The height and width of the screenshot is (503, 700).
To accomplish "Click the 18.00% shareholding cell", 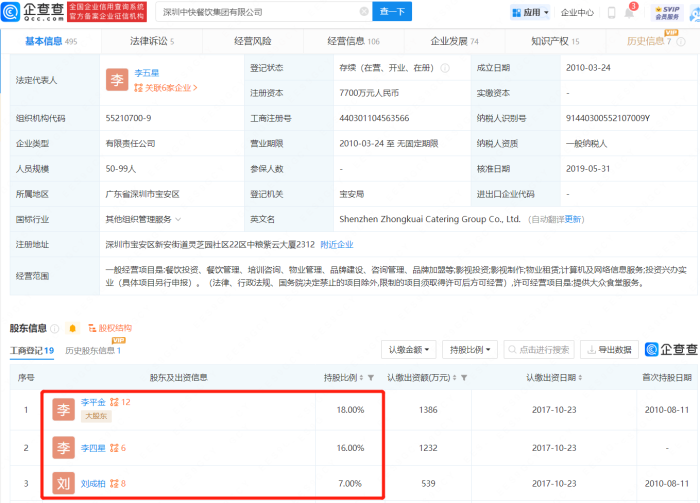I will 350,410.
